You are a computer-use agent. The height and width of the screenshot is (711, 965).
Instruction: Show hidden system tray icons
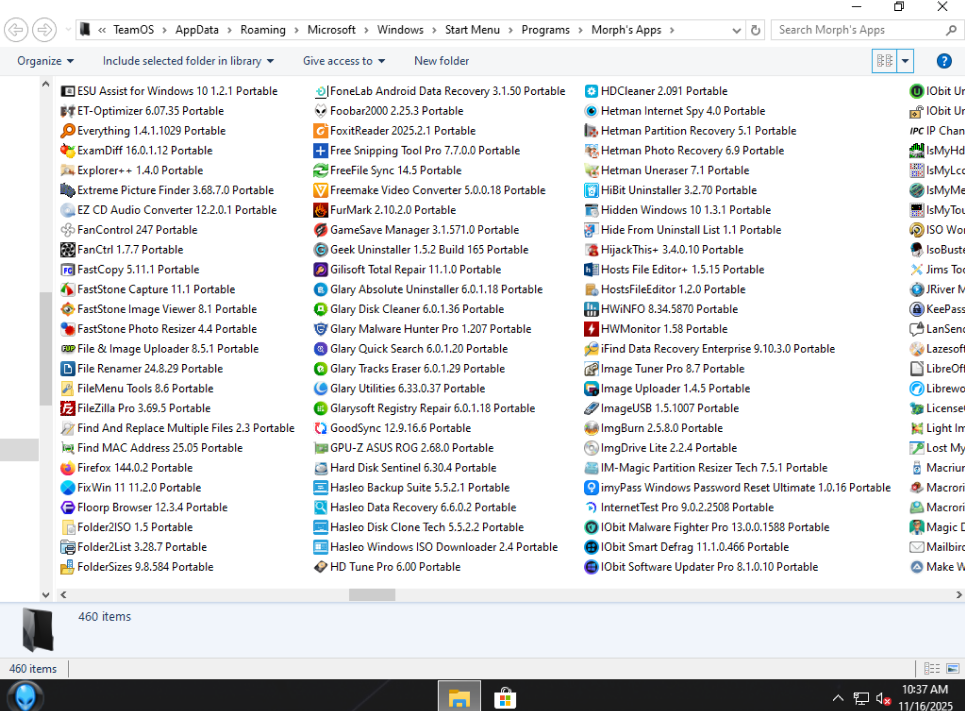tap(838, 698)
